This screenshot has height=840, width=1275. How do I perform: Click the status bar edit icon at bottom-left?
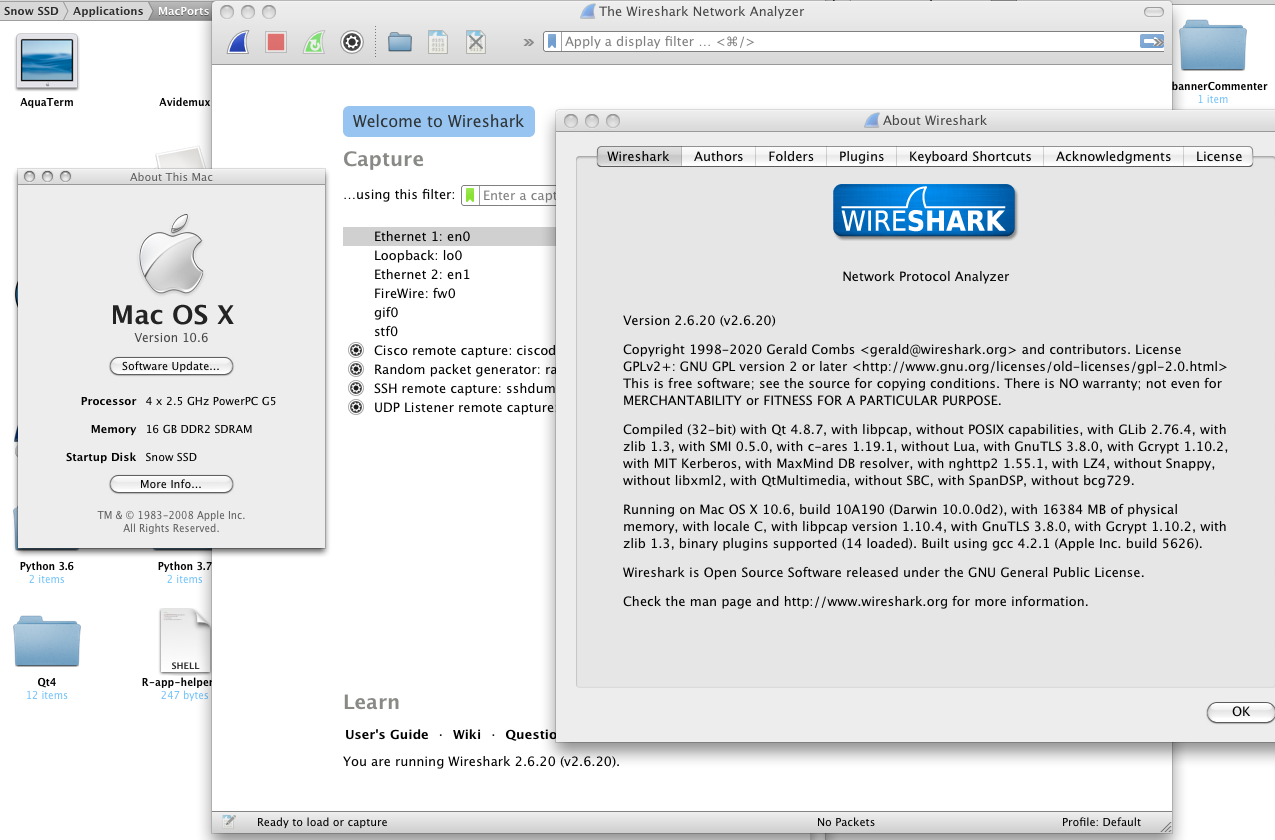(228, 822)
